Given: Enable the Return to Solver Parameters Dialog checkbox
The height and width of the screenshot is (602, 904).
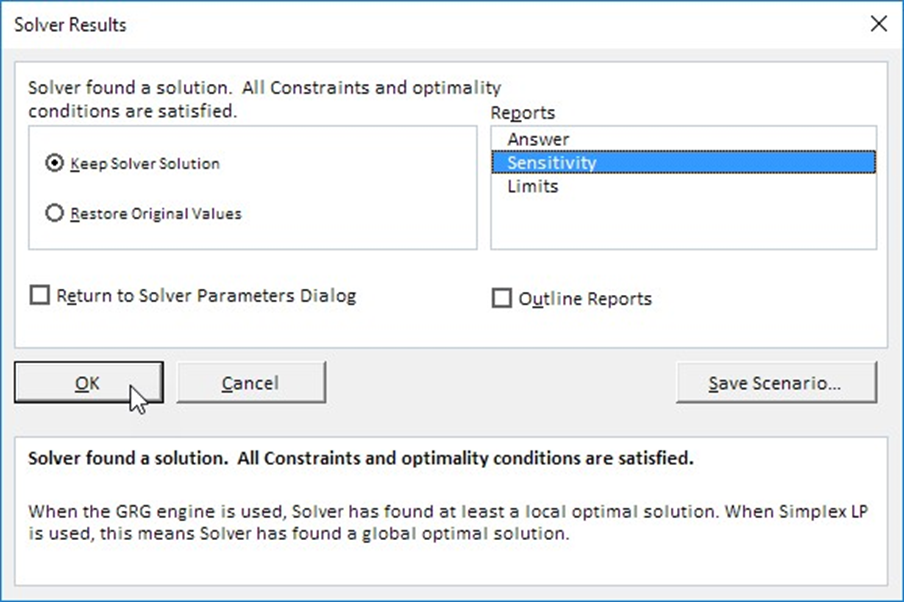Looking at the screenshot, I should [40, 295].
